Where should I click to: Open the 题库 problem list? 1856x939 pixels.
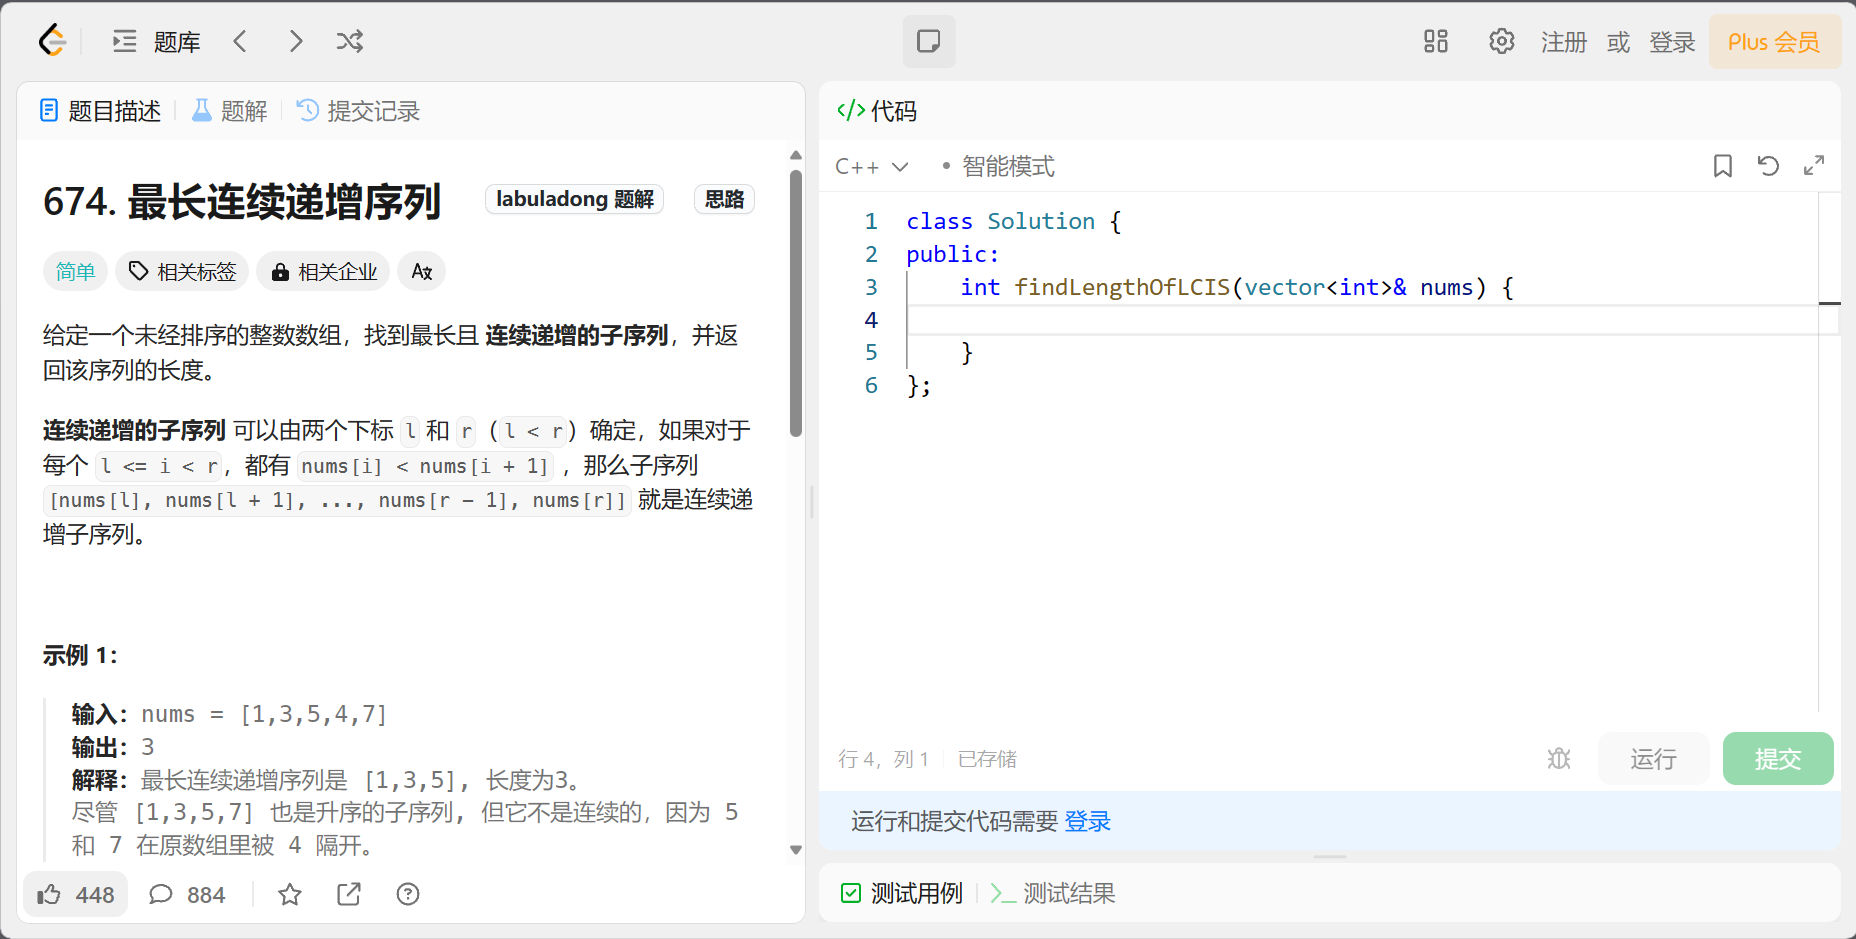pyautogui.click(x=157, y=42)
